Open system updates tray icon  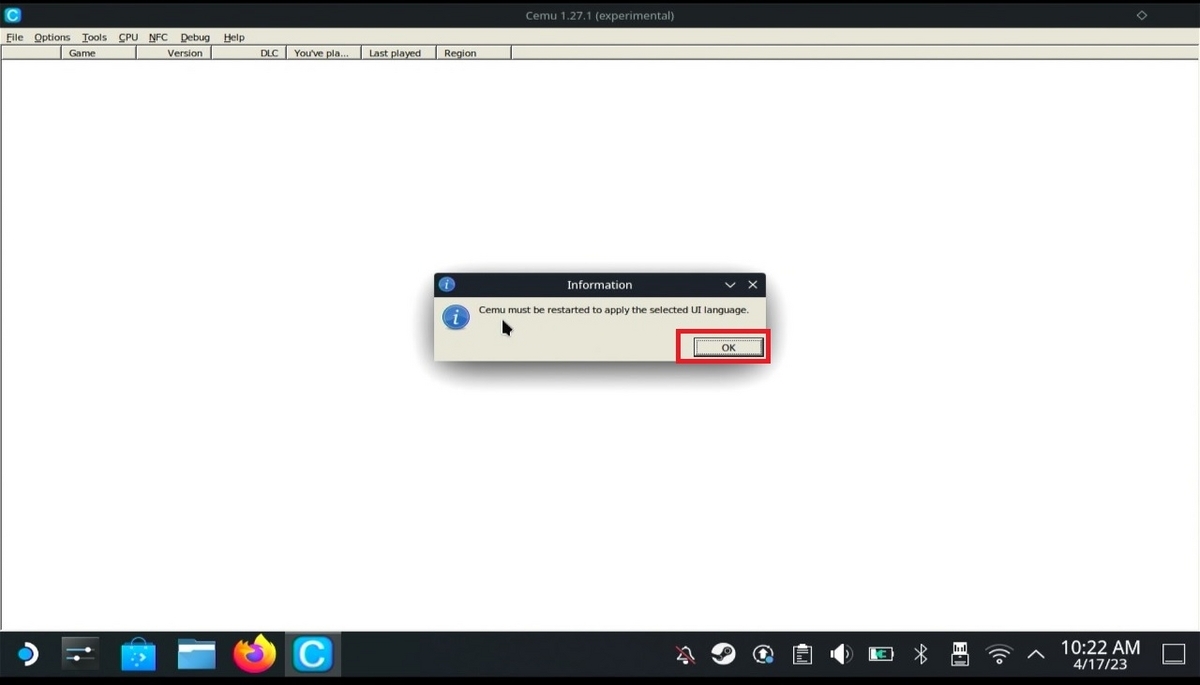(x=763, y=655)
